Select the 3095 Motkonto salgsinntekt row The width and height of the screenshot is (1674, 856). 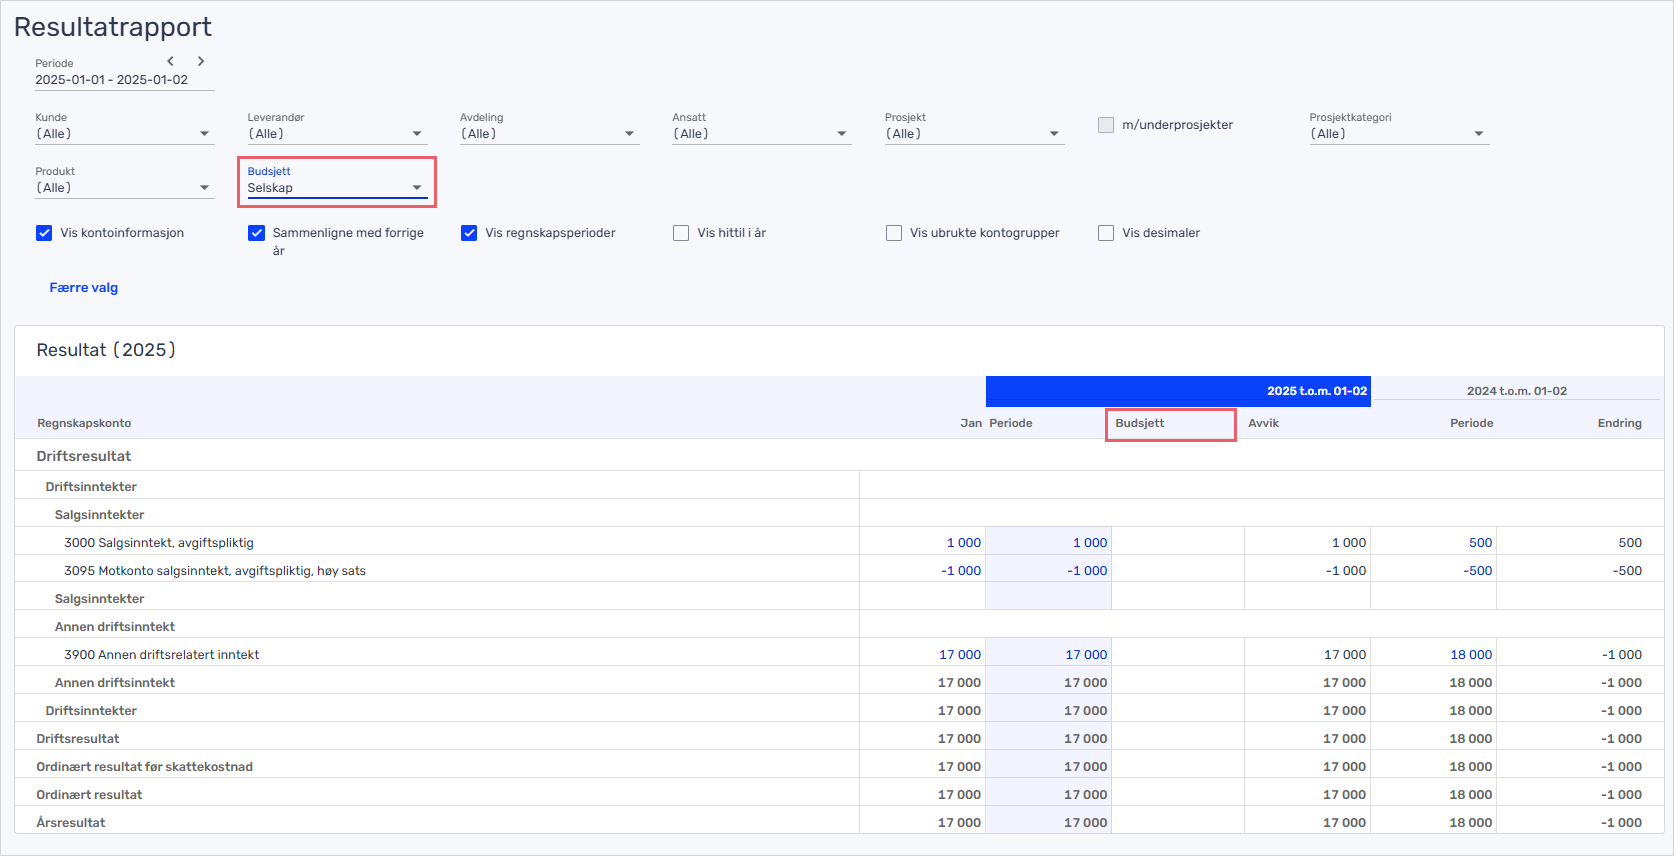pyautogui.click(x=840, y=570)
